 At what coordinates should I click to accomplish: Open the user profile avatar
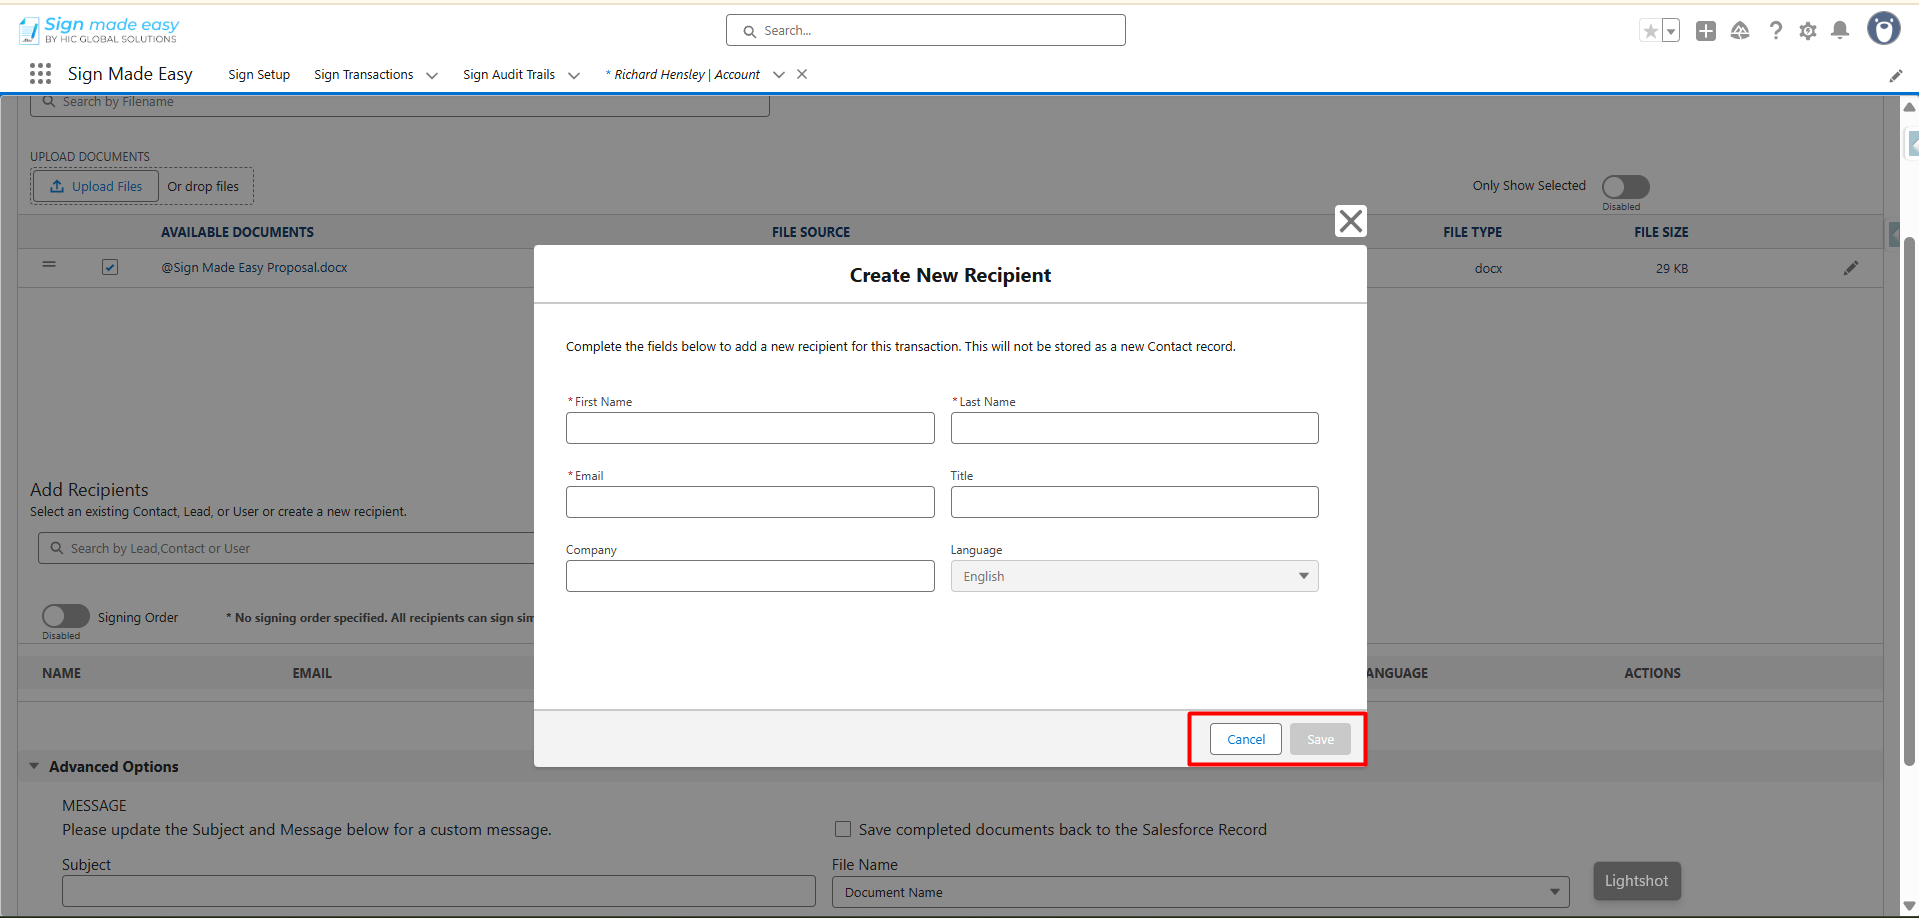click(1884, 29)
